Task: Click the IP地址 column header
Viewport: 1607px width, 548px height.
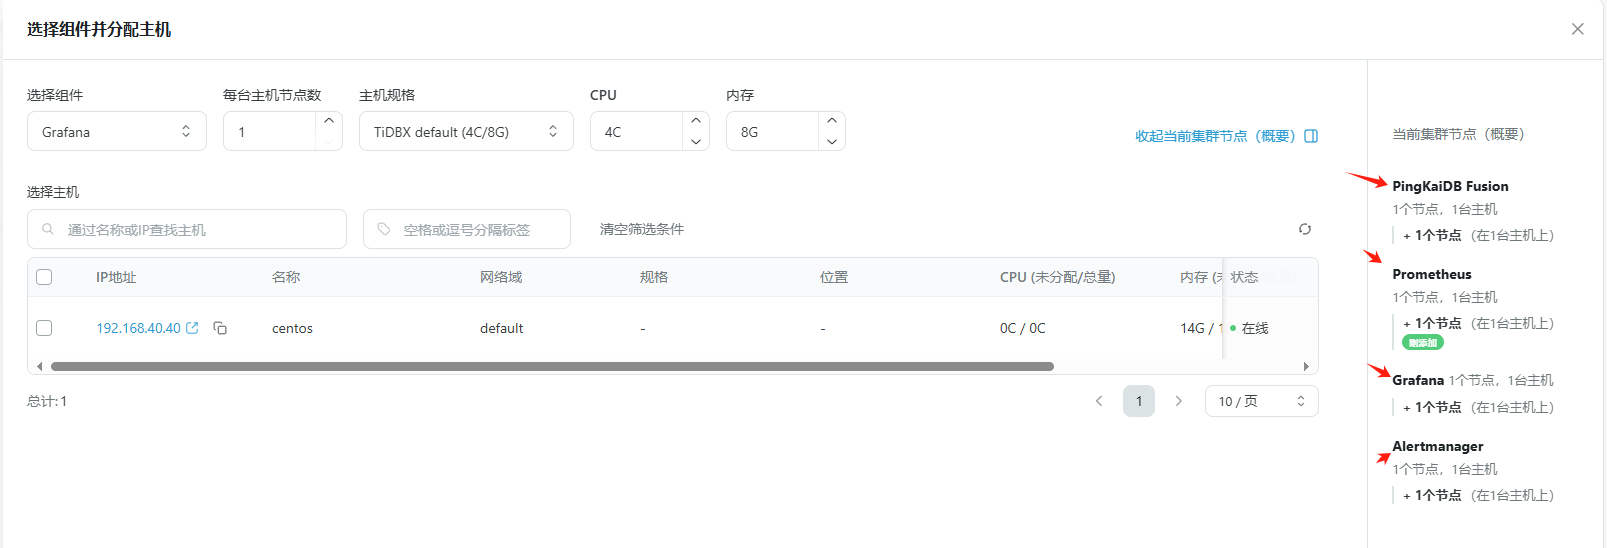Action: point(116,277)
